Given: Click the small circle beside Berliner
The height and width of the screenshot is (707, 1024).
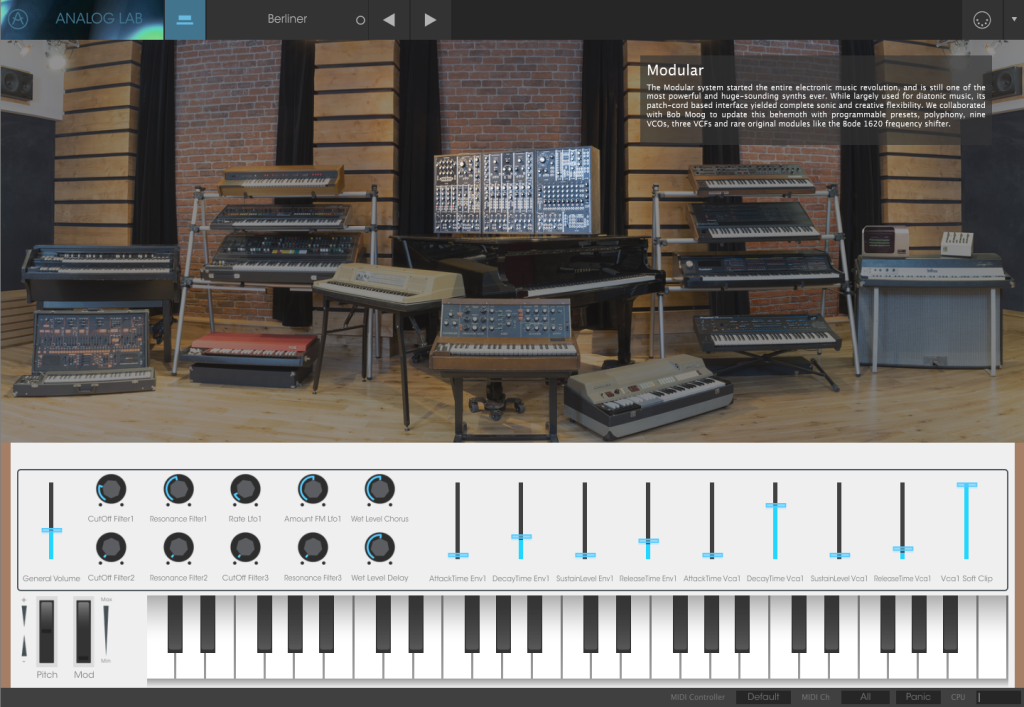Looking at the screenshot, I should point(360,20).
